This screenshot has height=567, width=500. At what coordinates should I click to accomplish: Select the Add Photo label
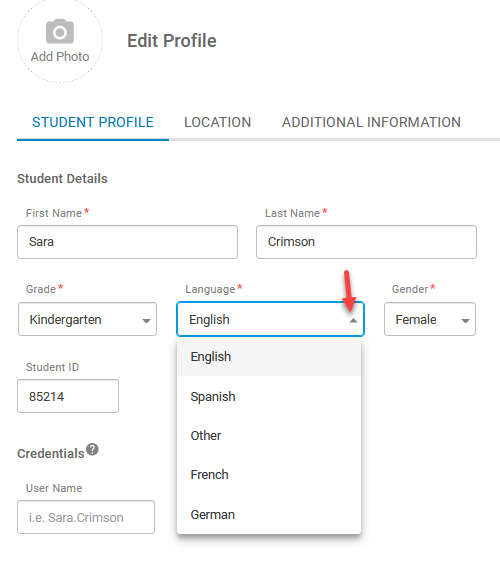pyautogui.click(x=60, y=57)
